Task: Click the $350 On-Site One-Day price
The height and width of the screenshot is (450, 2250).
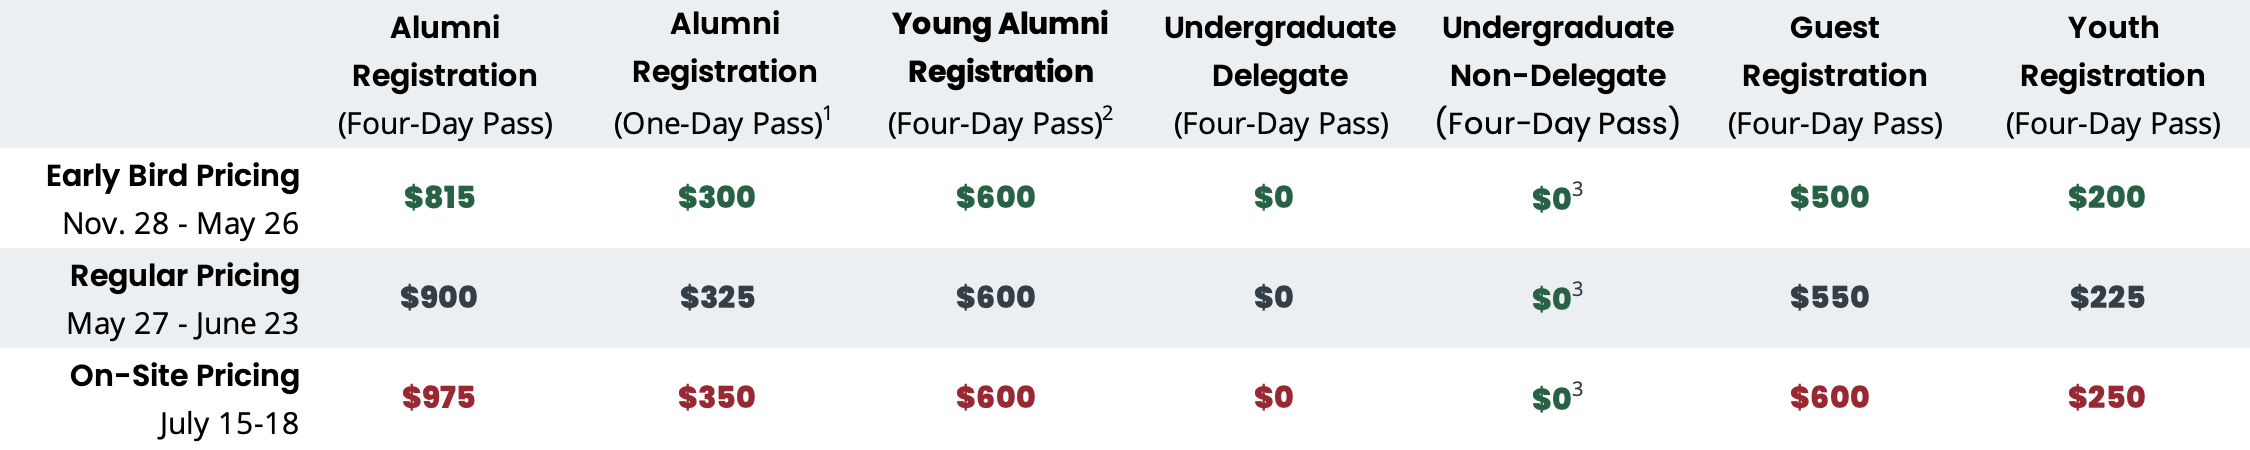Action: click(716, 397)
